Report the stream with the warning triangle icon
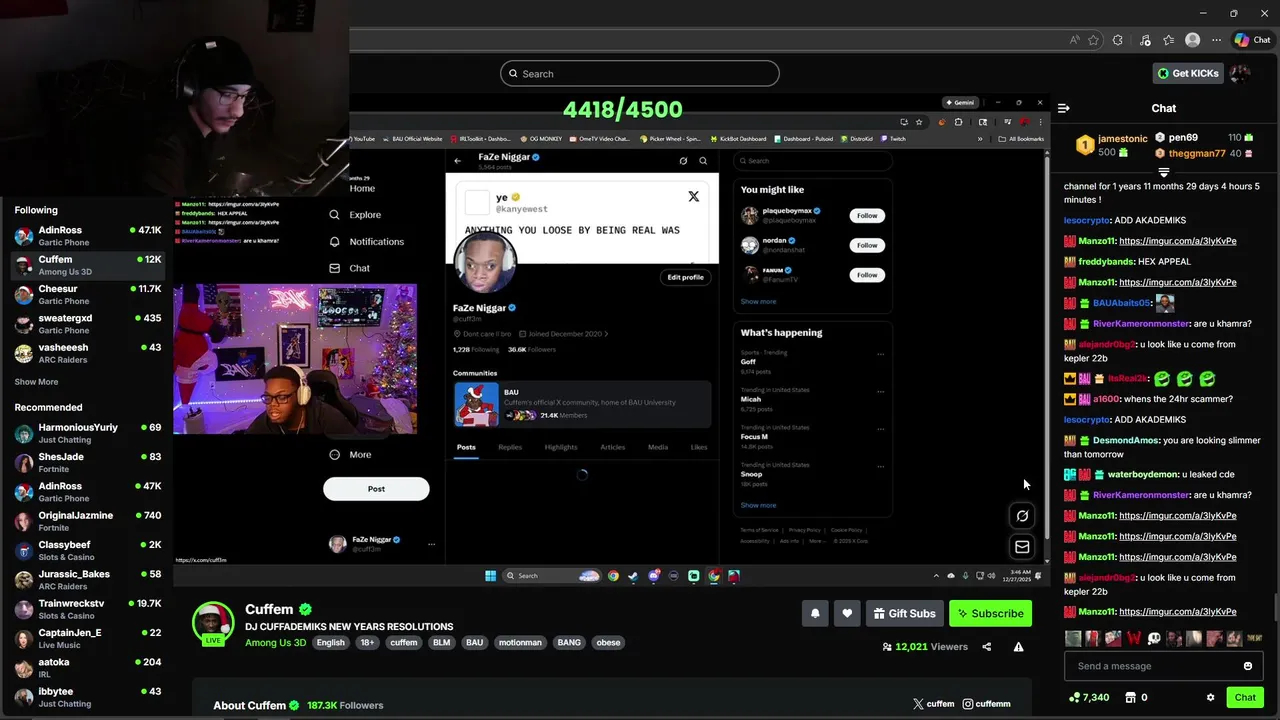1280x720 pixels. pos(1018,647)
